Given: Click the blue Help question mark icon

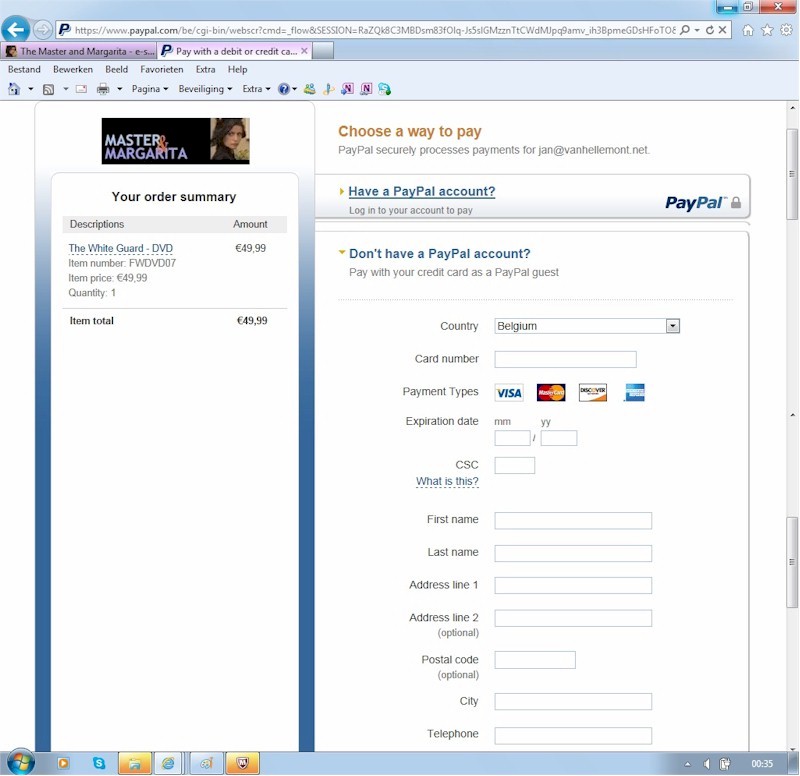Looking at the screenshot, I should pos(284,89).
